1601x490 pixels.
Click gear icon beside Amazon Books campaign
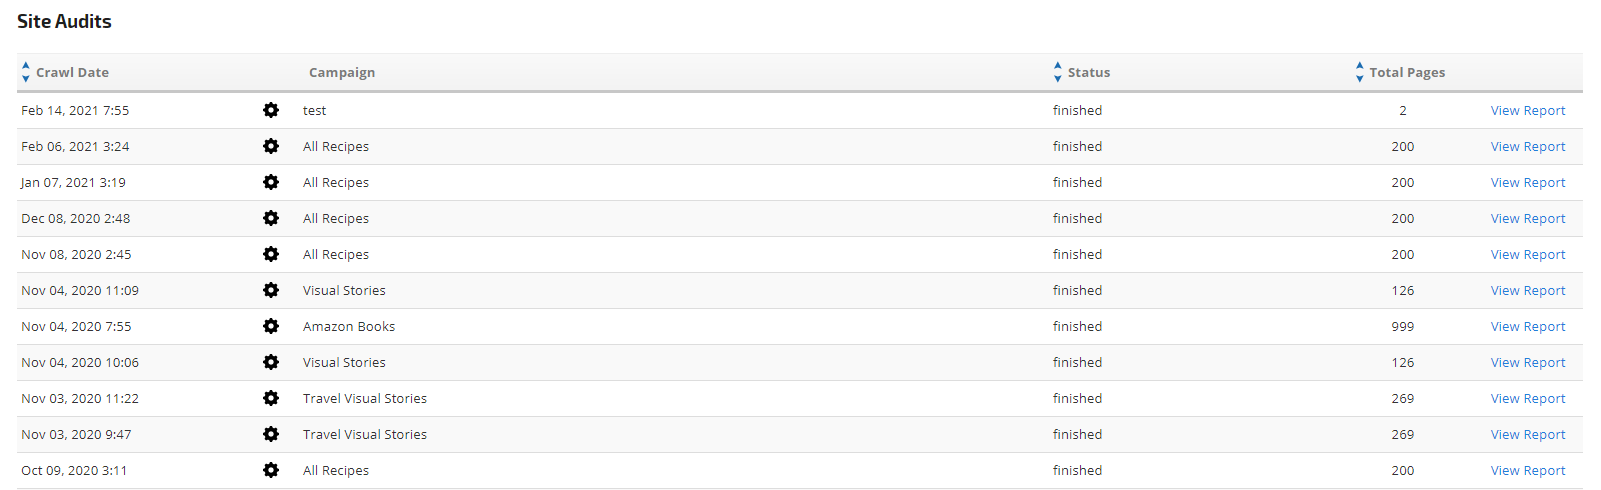pyautogui.click(x=271, y=326)
